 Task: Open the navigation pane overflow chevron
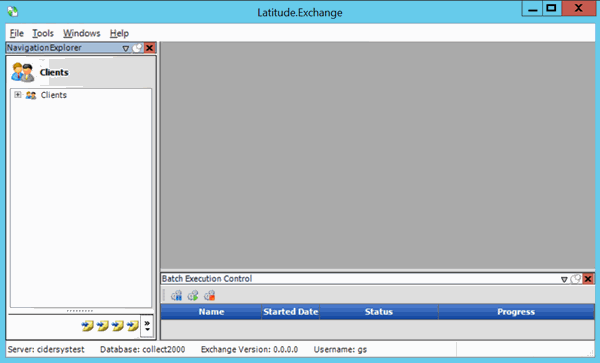click(147, 326)
